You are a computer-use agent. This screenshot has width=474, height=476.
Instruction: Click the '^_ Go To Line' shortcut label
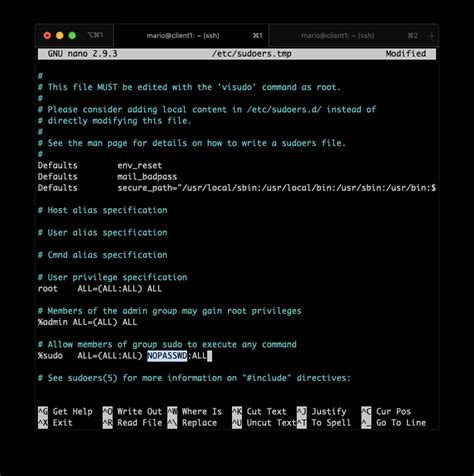(x=394, y=423)
